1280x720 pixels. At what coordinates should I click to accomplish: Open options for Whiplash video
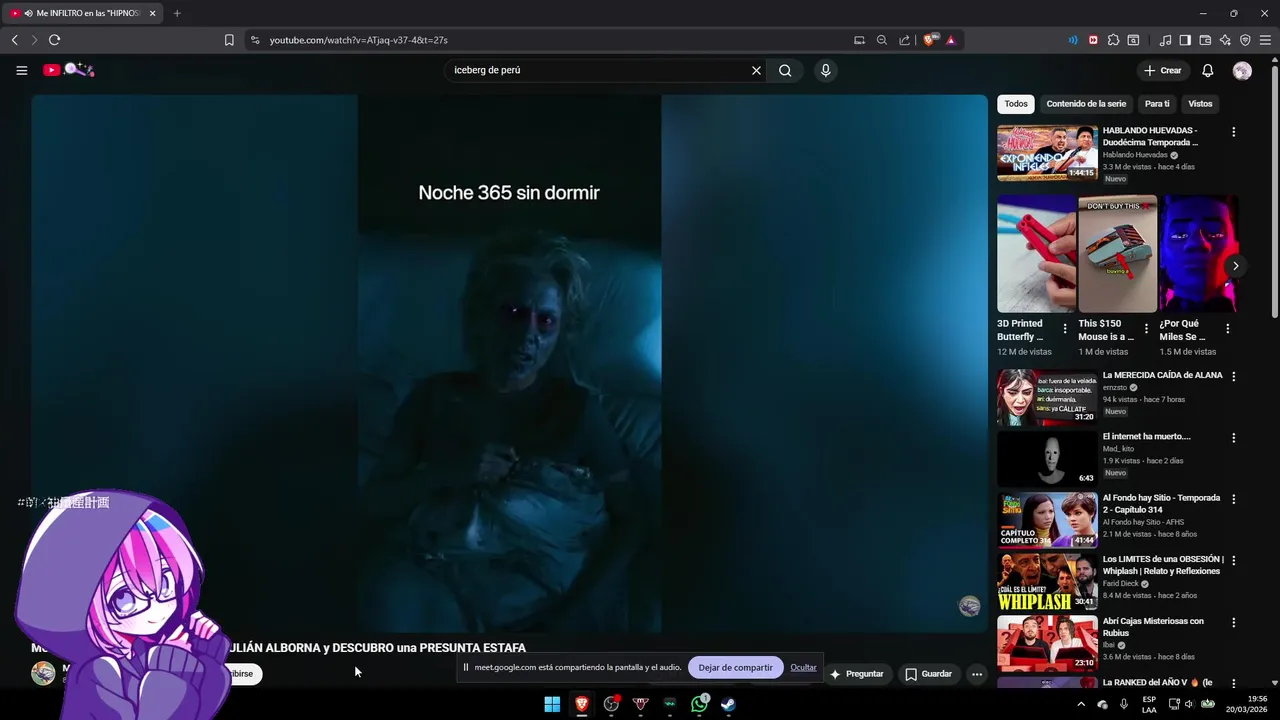pyautogui.click(x=1233, y=560)
